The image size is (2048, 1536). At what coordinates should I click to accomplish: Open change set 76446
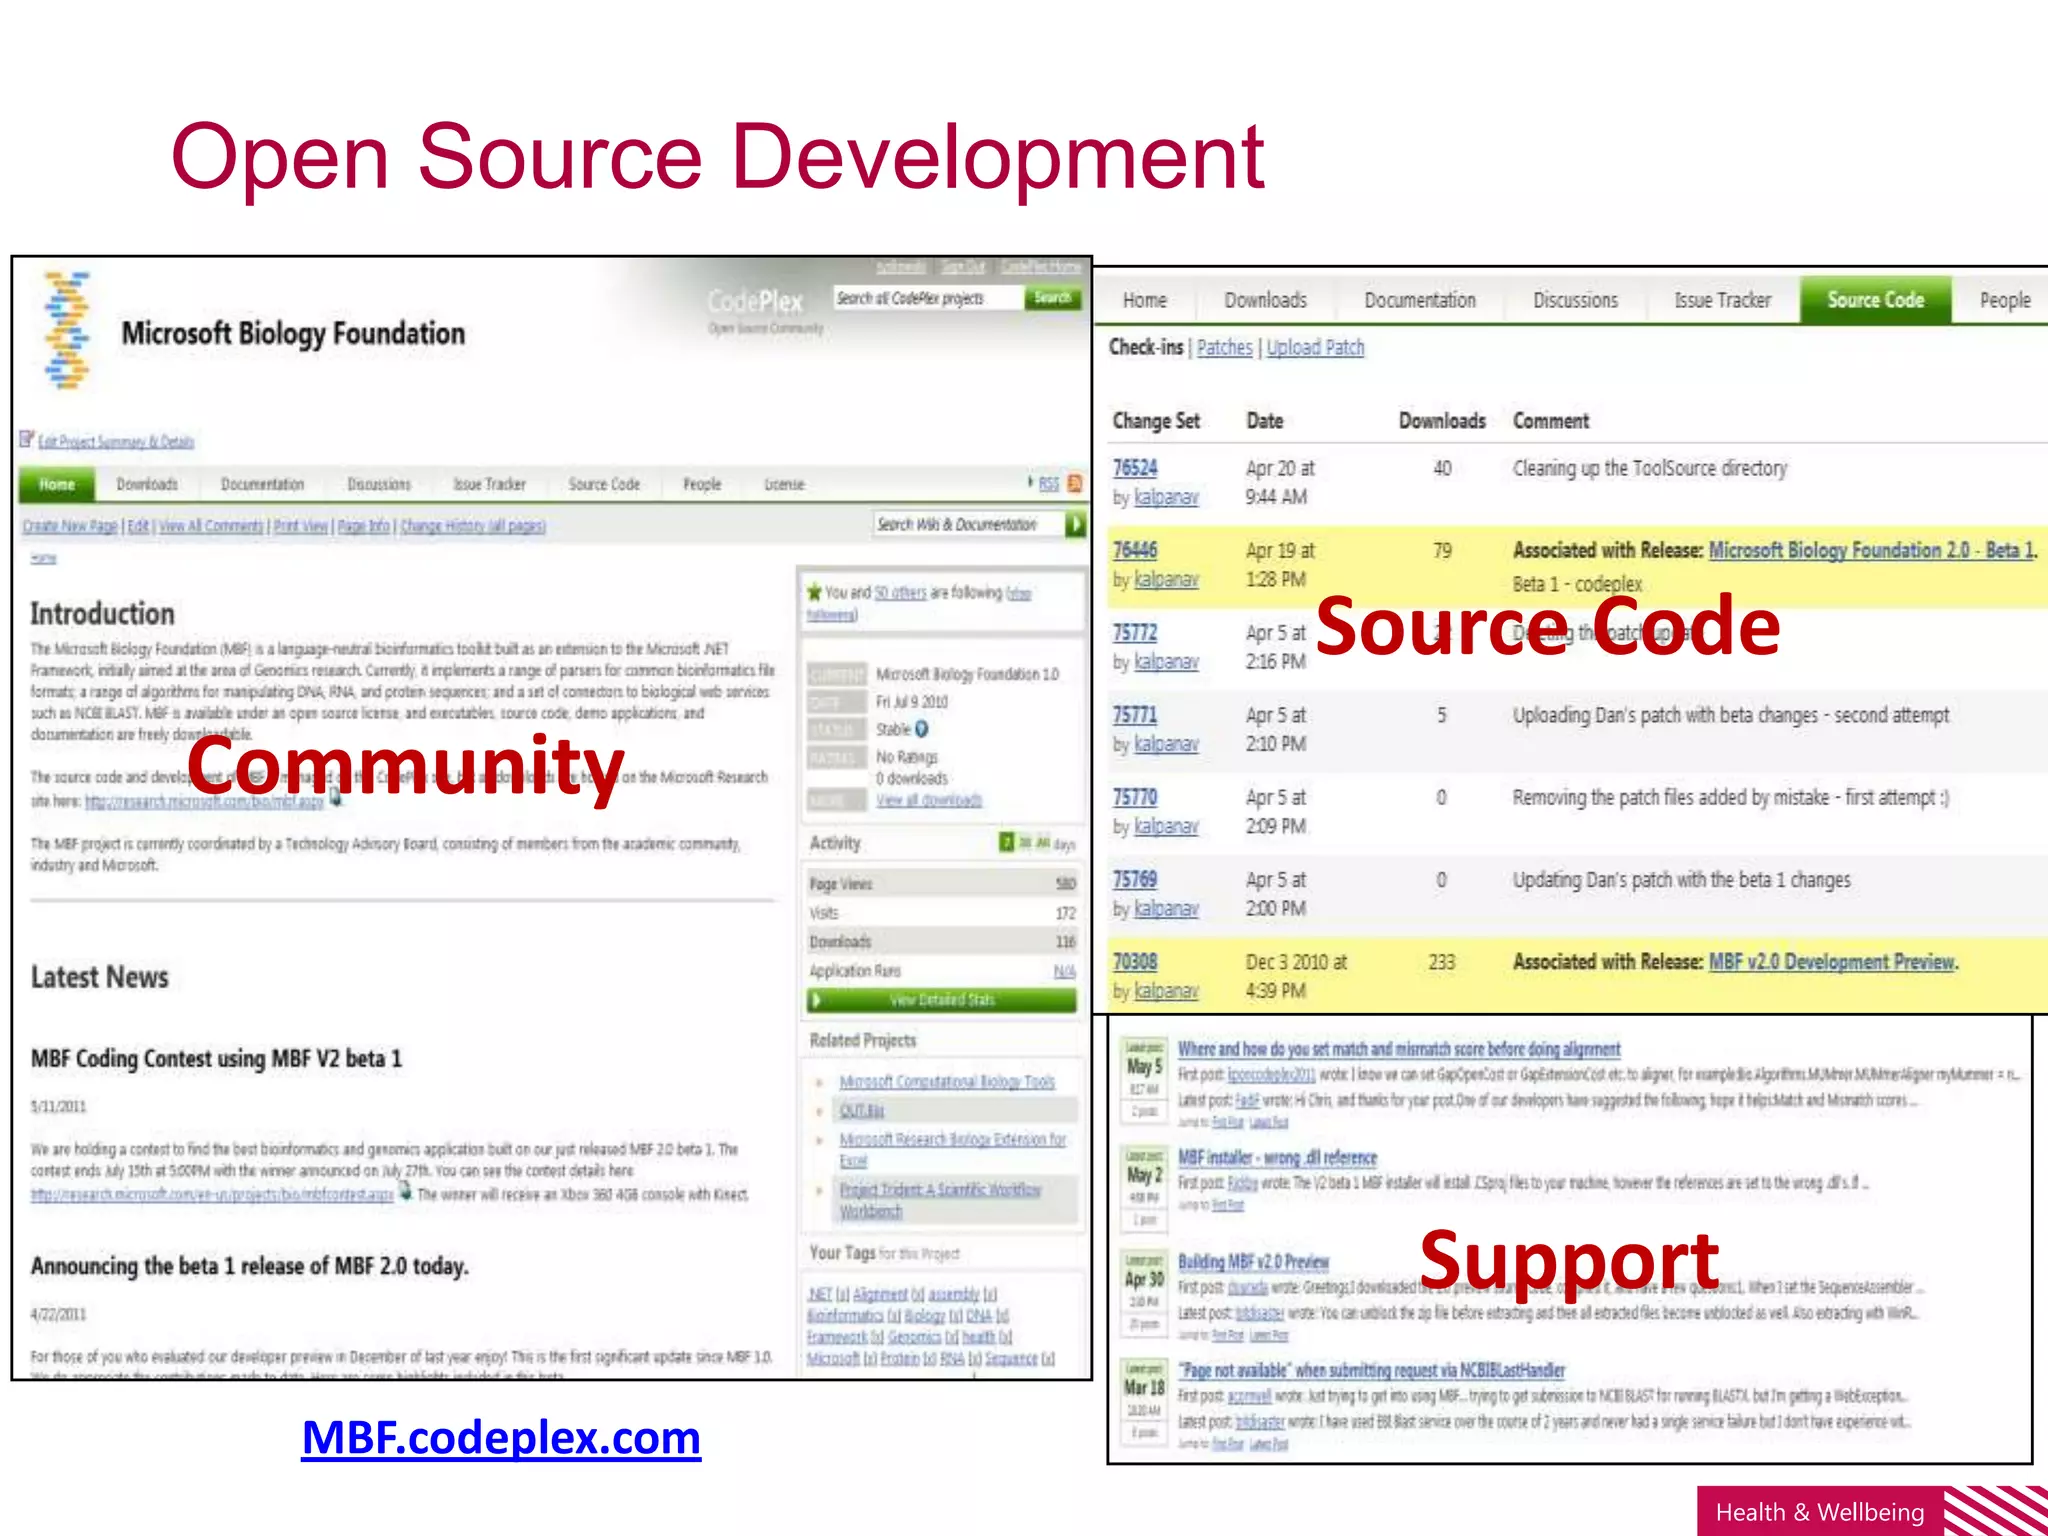(x=1135, y=550)
